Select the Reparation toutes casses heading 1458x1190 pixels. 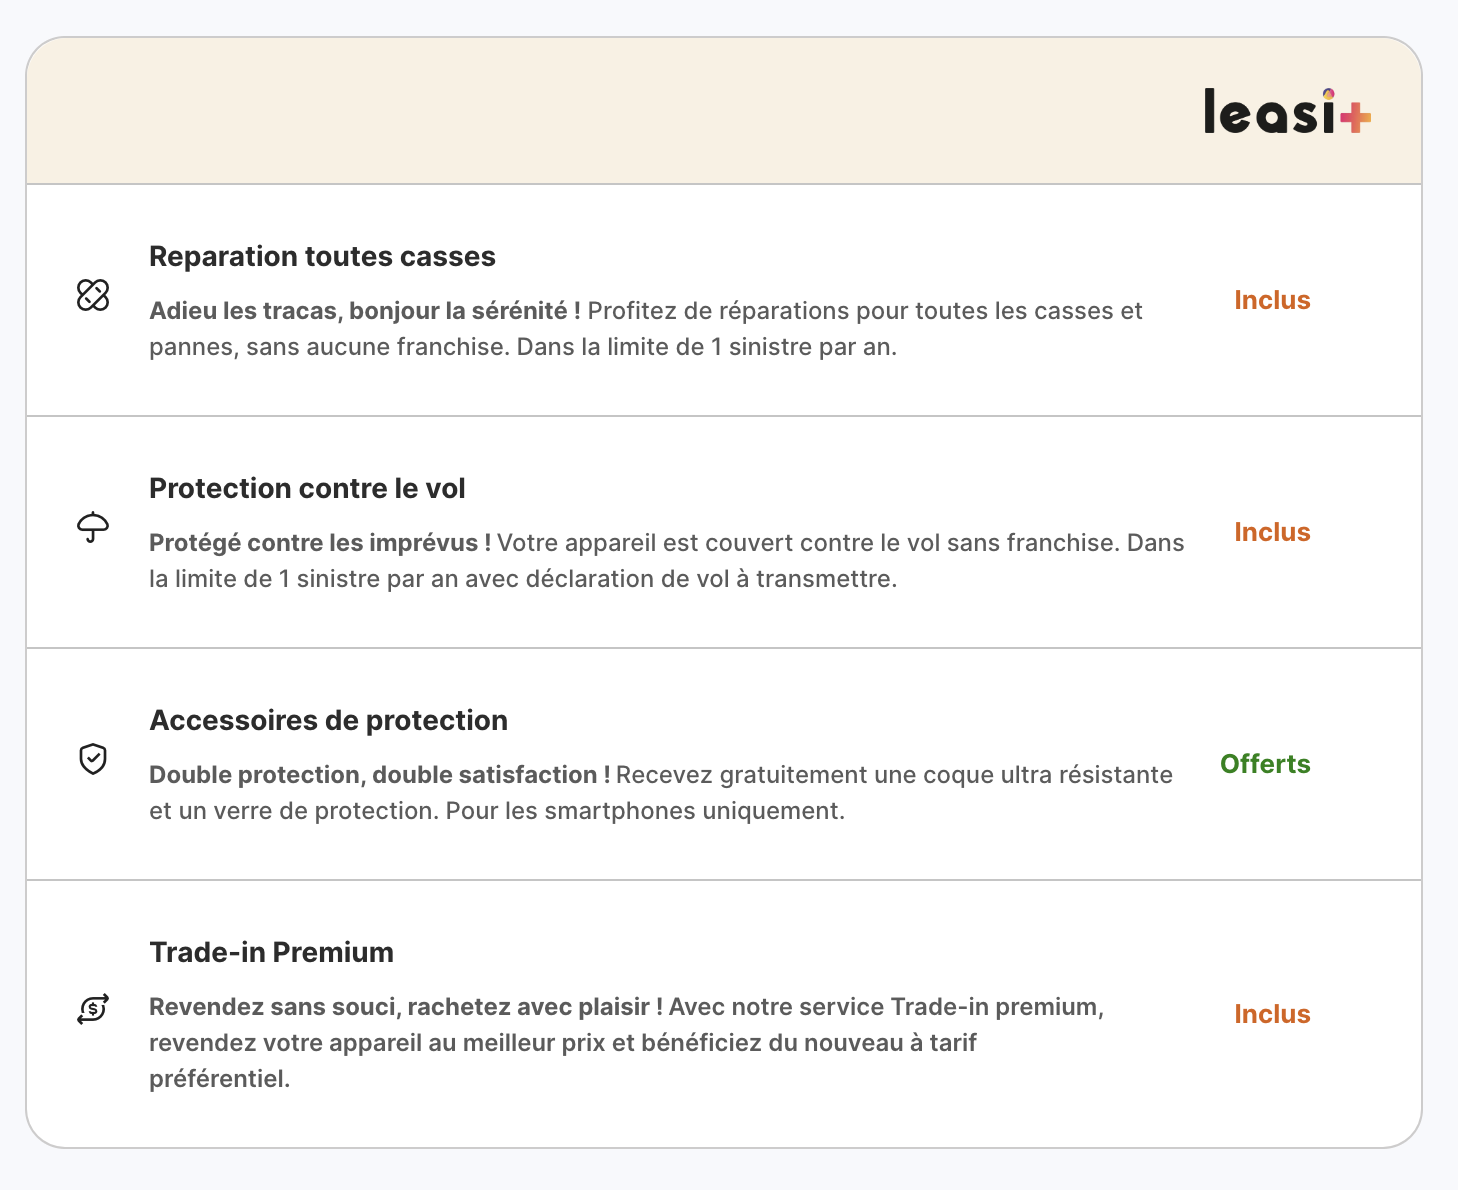[322, 257]
